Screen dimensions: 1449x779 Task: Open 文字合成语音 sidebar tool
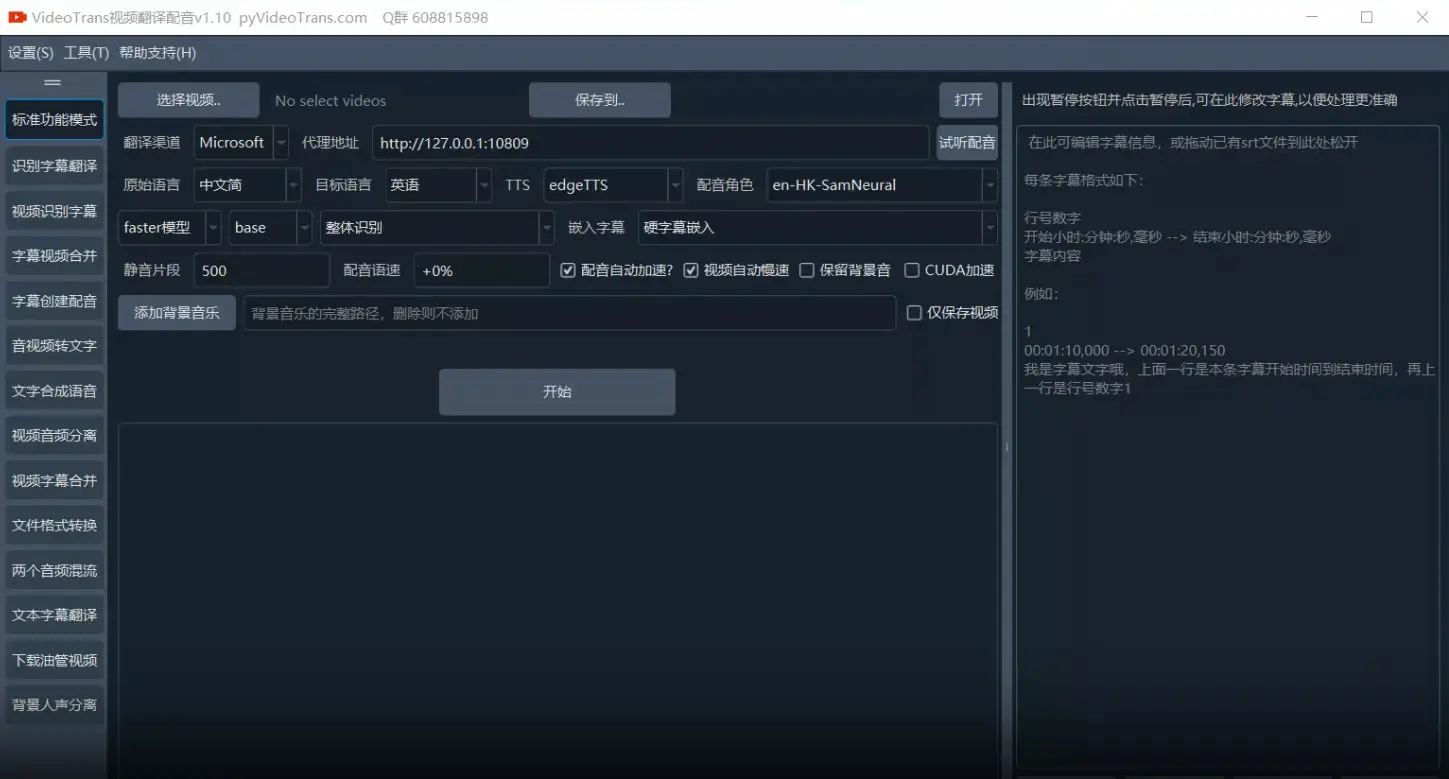54,391
